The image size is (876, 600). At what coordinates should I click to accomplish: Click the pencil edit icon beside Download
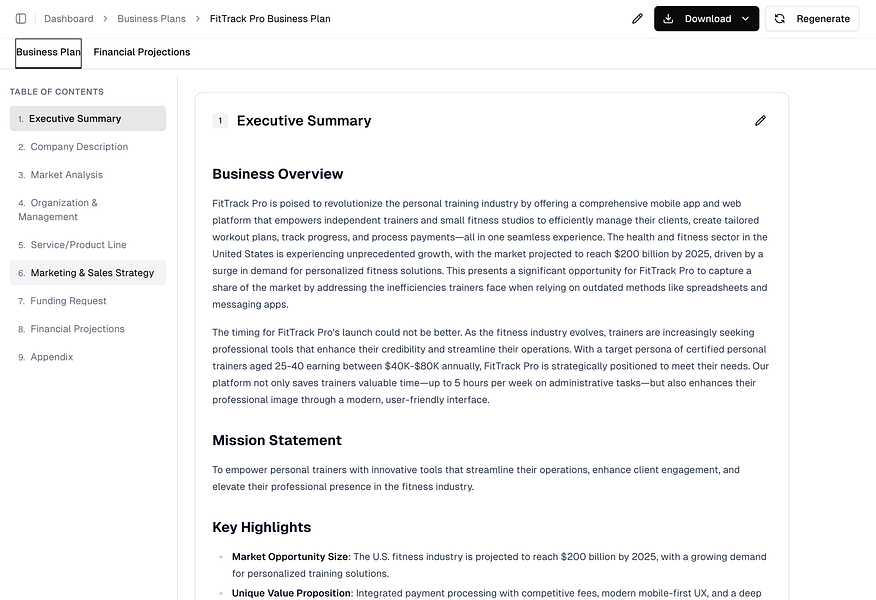coord(637,18)
